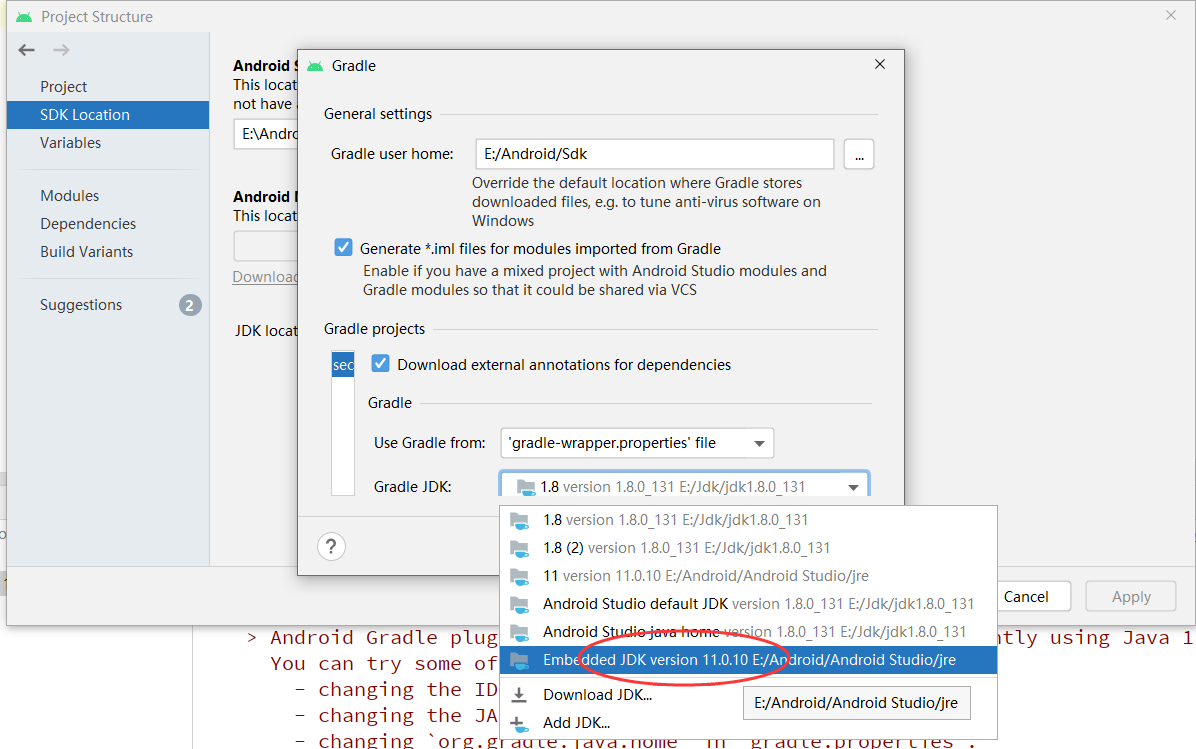1196x749 pixels.
Task: Select 1.8 (2) version JDK option
Action: (748, 548)
